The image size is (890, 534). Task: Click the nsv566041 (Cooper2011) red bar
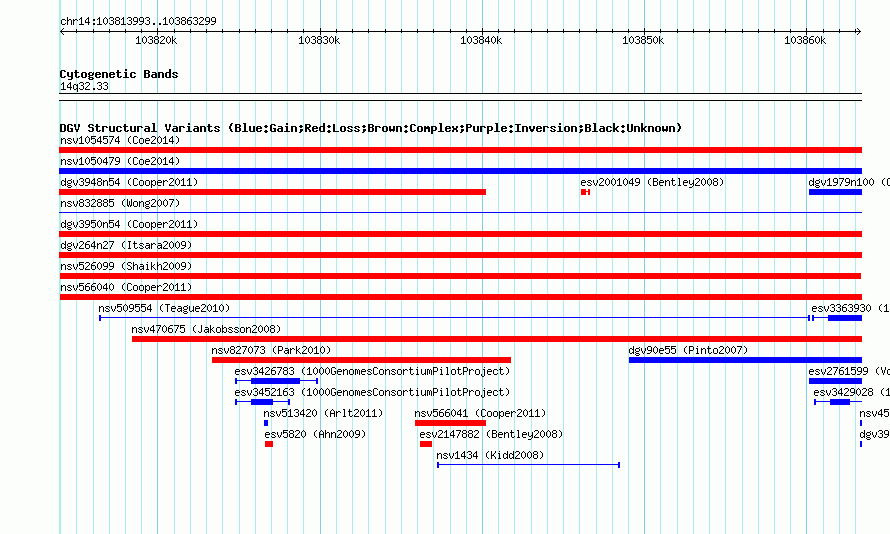pos(450,423)
